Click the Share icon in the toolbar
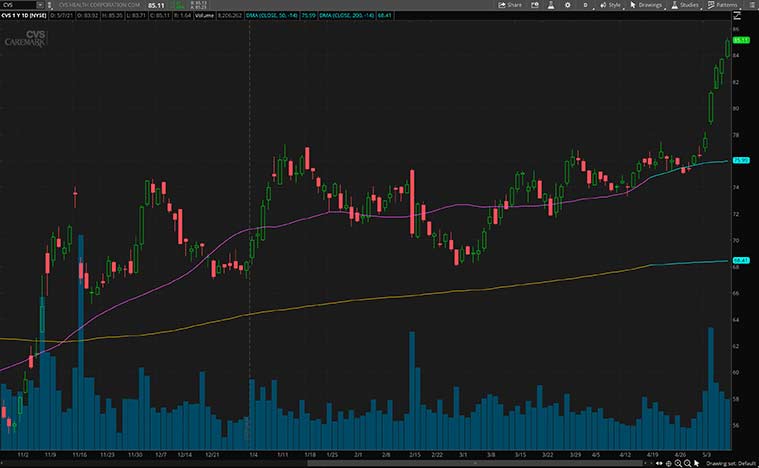 click(510, 5)
